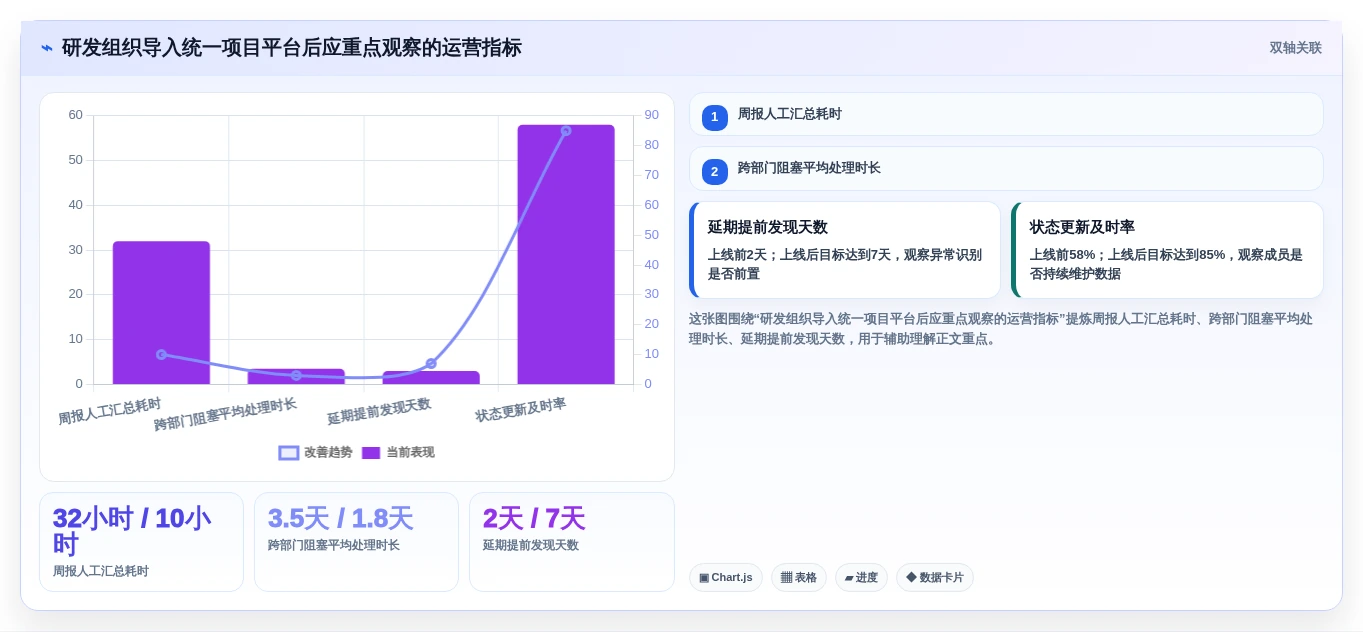Toggle the 当前表现 legend entry
Viewport: 1363px width, 632px height.
(398, 452)
